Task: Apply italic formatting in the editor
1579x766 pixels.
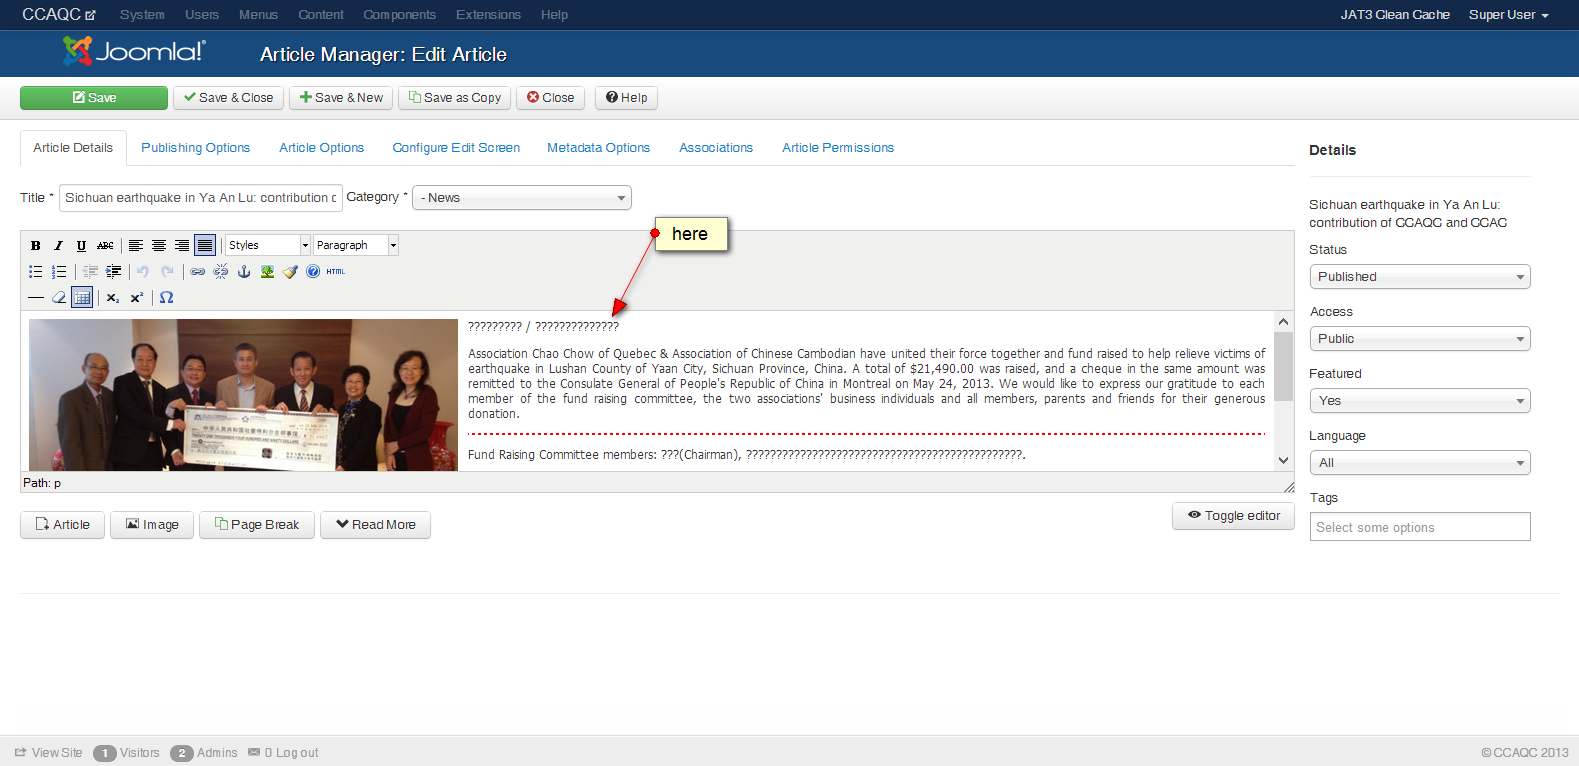Action: pyautogui.click(x=58, y=245)
